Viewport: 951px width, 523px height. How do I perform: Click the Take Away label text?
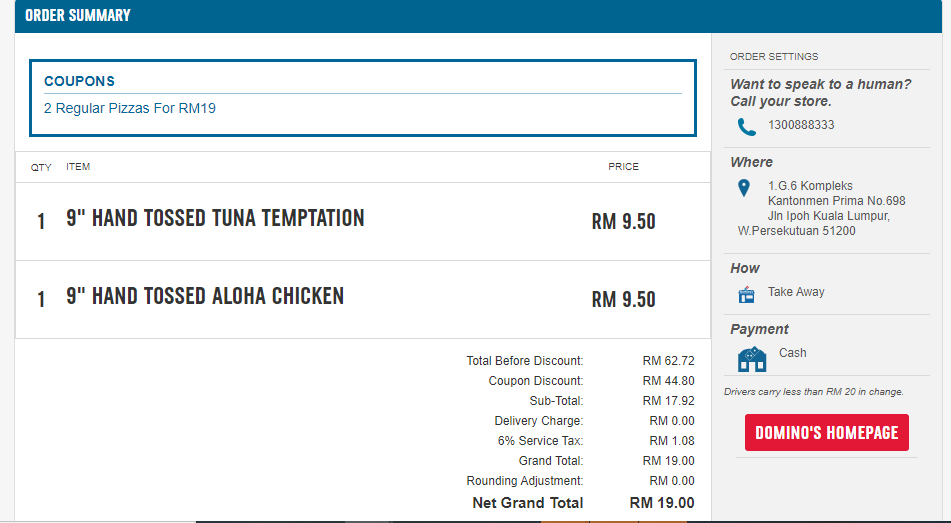coord(796,292)
